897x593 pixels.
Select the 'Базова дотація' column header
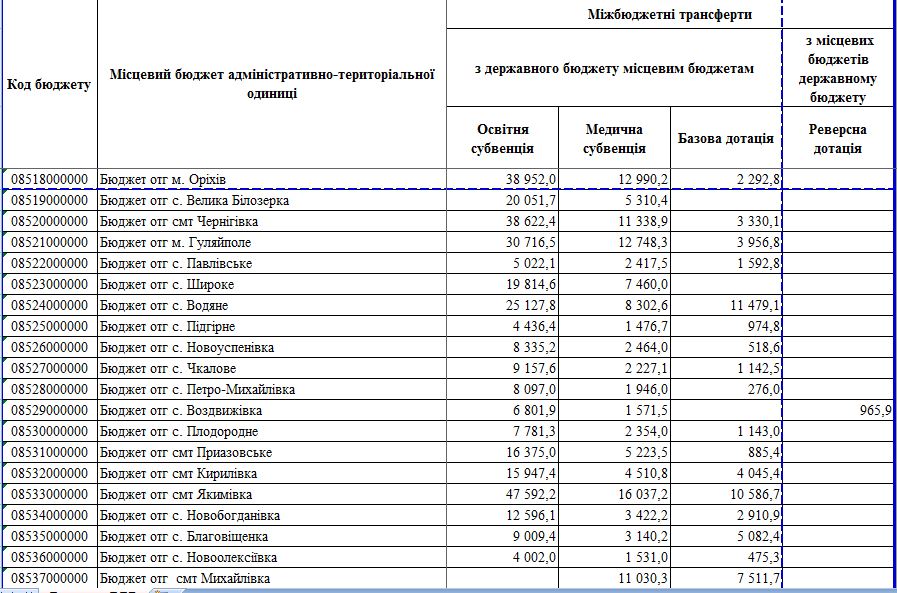click(x=726, y=138)
